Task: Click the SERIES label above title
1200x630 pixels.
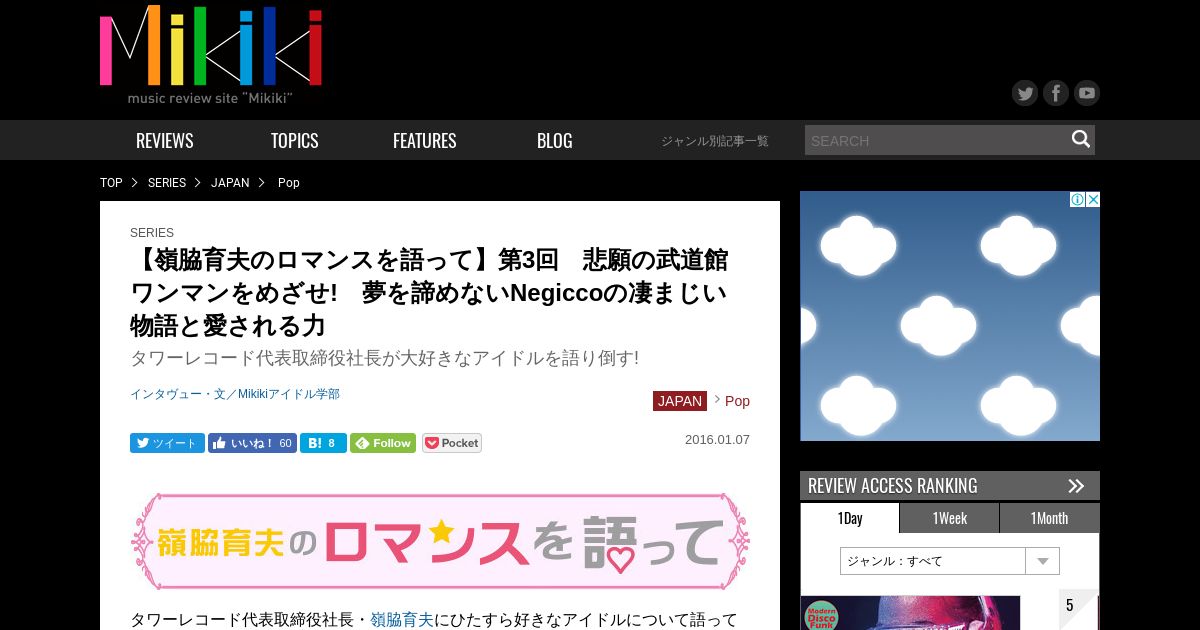Action: (152, 233)
